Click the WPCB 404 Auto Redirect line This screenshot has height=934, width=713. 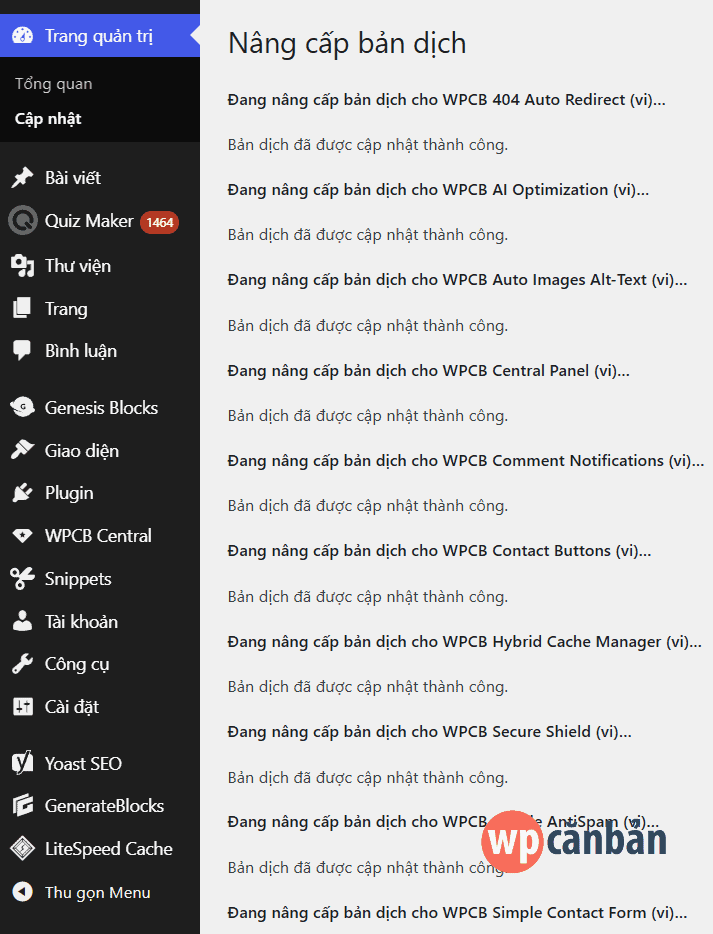click(446, 99)
